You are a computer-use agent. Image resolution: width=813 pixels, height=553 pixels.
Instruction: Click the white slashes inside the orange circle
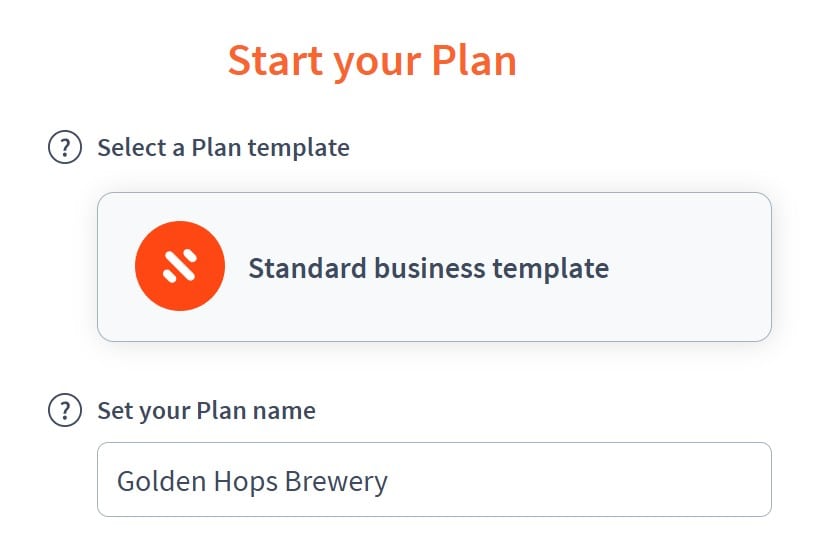[x=180, y=266]
